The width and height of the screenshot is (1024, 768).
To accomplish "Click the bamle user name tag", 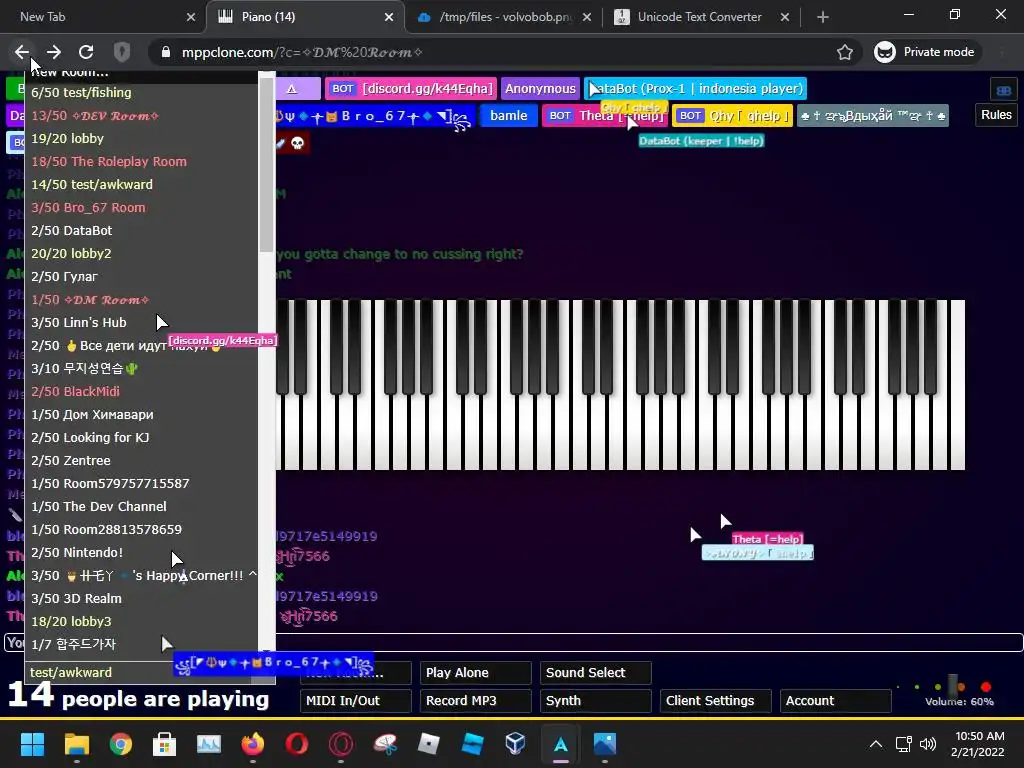I will 509,116.
